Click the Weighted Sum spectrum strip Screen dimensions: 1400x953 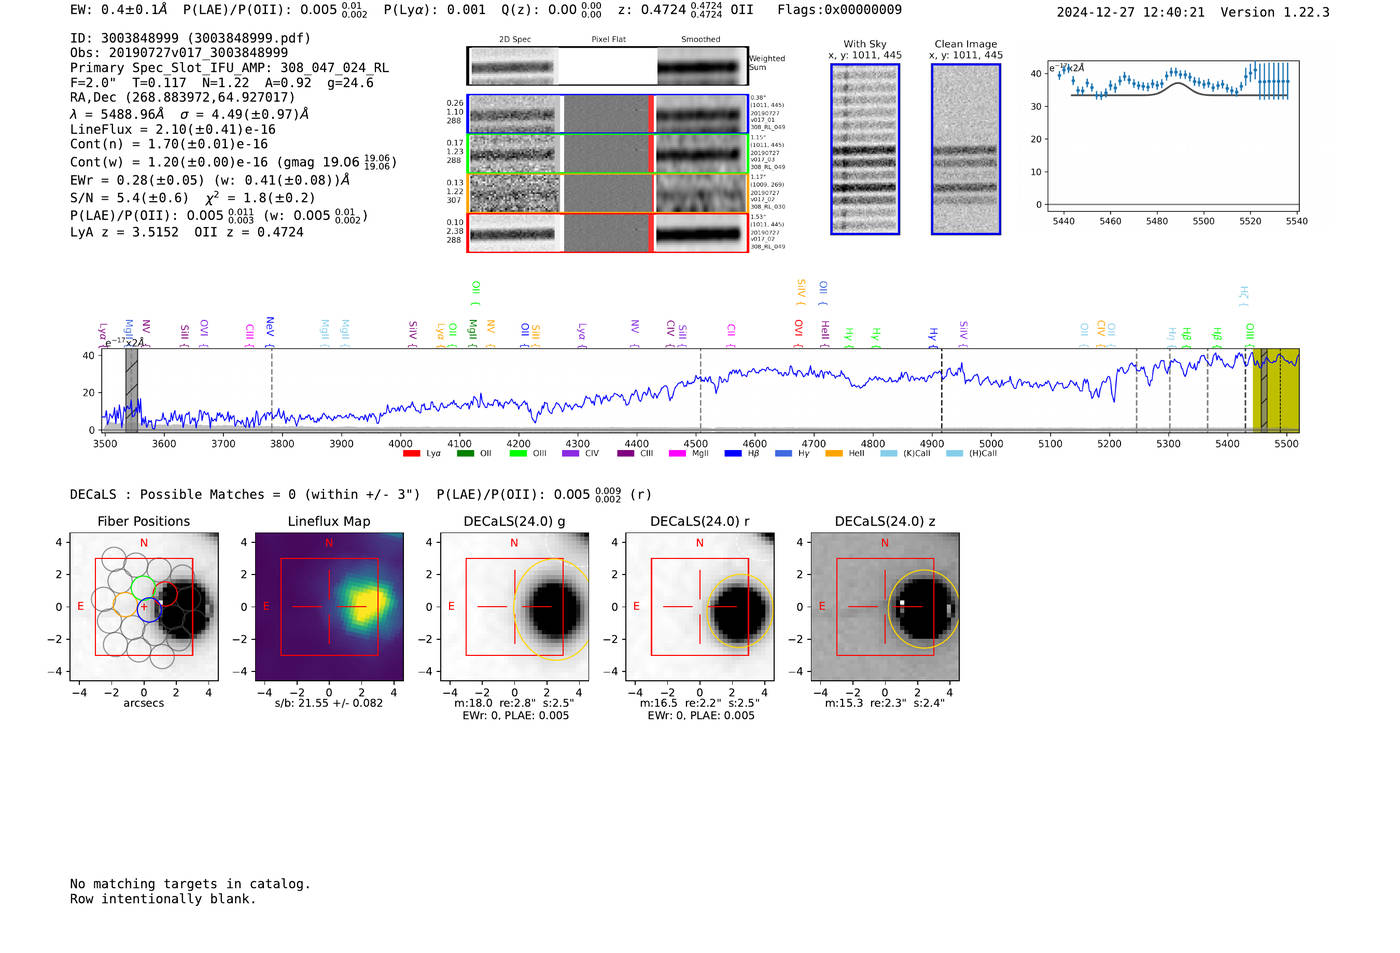(x=608, y=66)
